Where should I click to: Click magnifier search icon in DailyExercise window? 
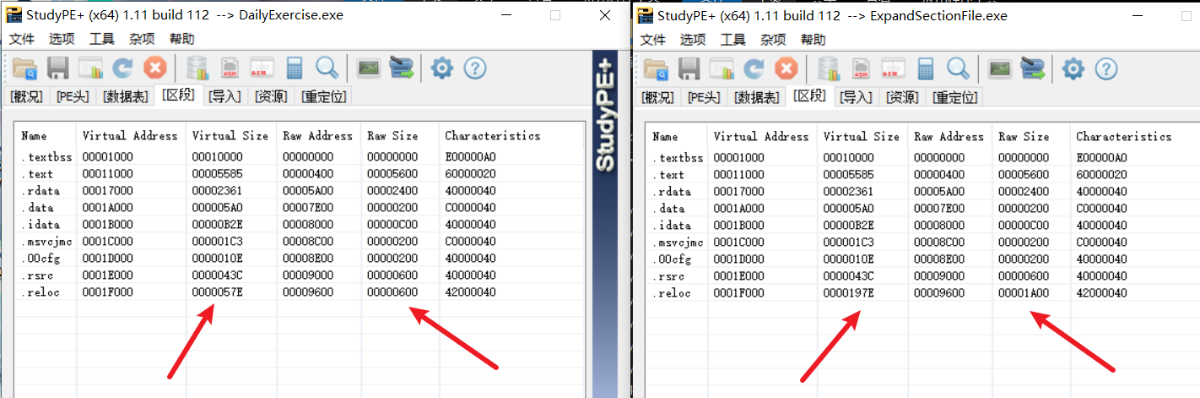pyautogui.click(x=326, y=68)
